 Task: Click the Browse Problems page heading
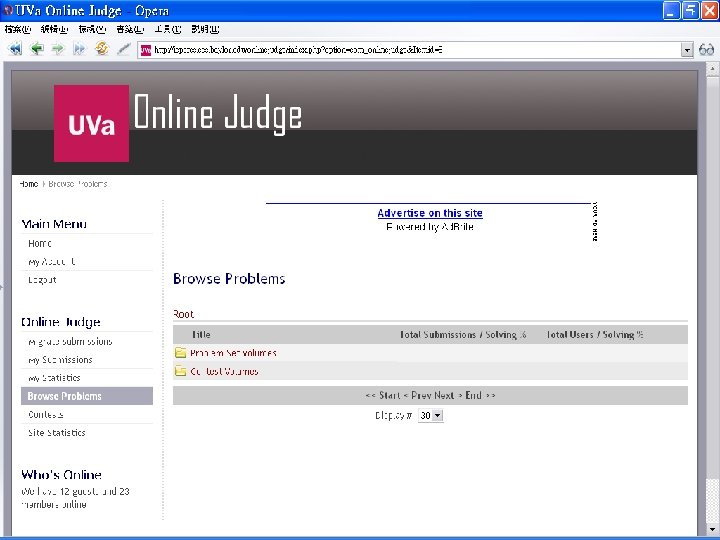tap(229, 279)
